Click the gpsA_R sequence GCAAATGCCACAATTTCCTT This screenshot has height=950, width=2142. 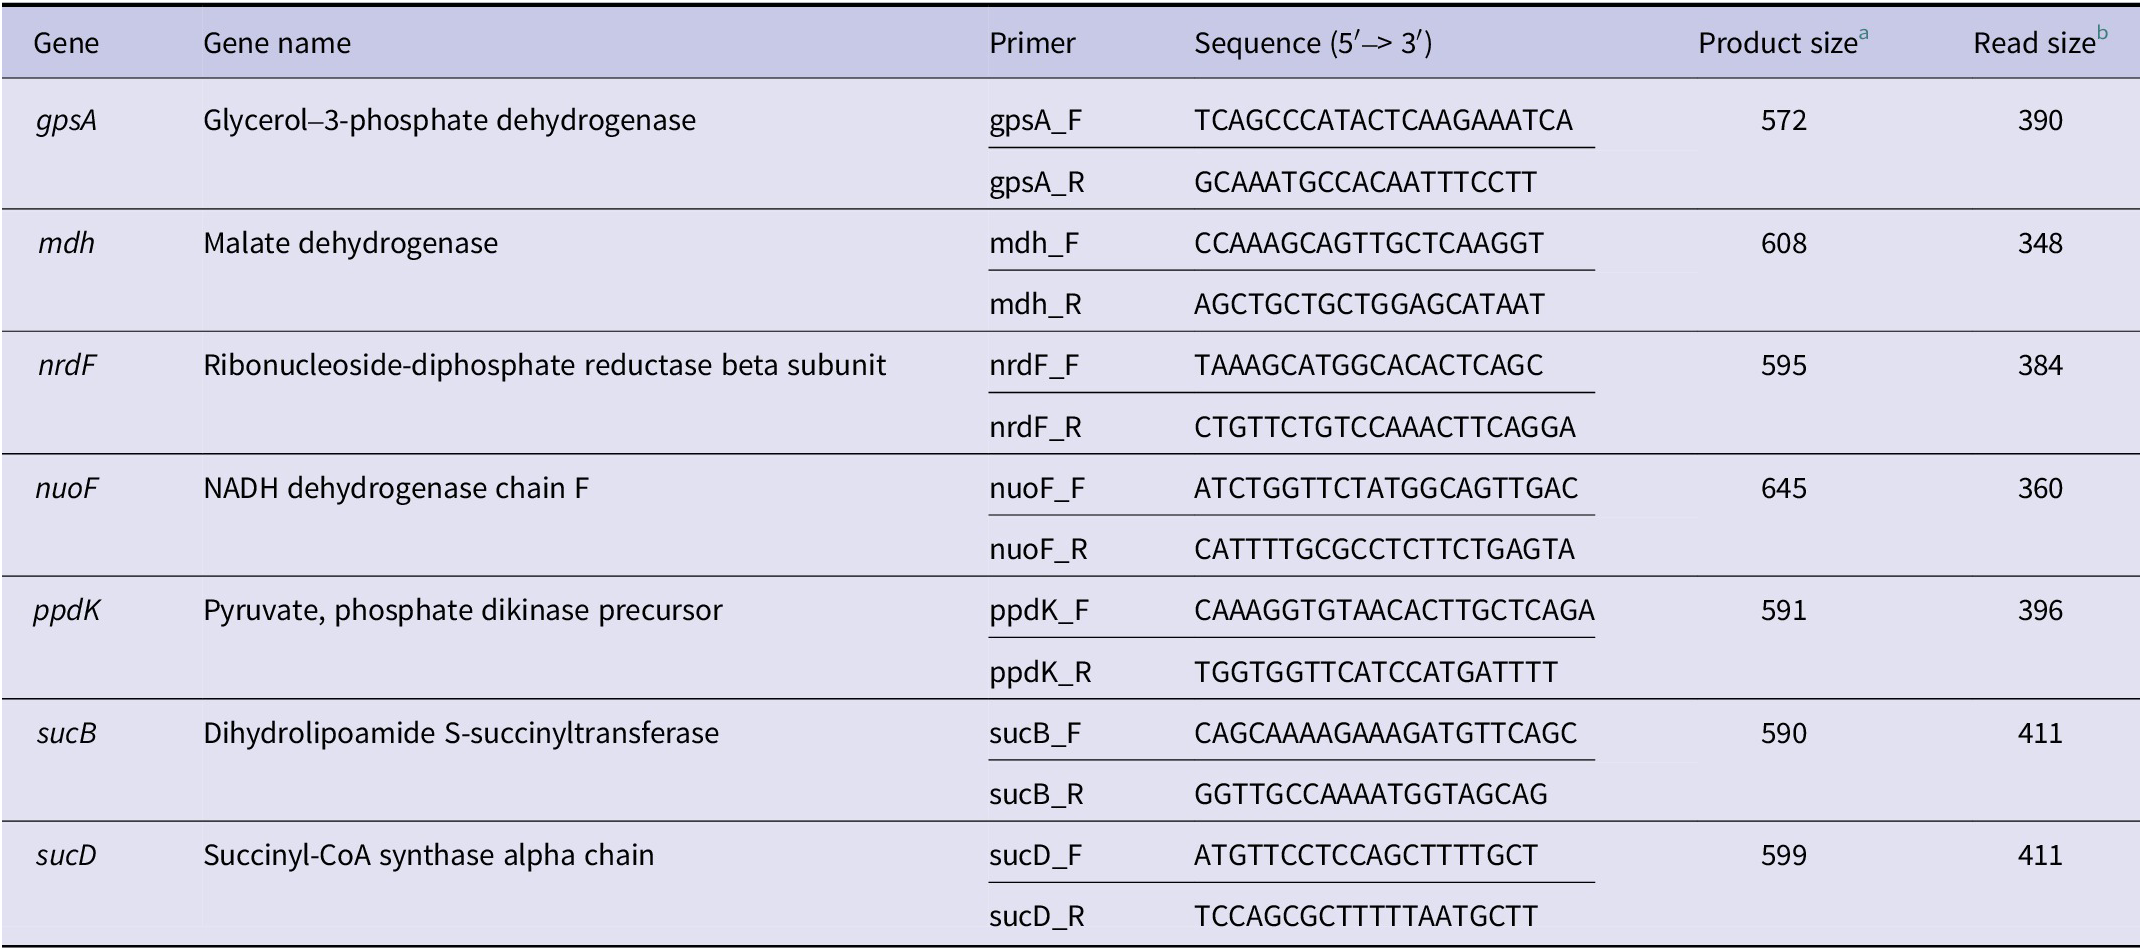coord(1365,183)
